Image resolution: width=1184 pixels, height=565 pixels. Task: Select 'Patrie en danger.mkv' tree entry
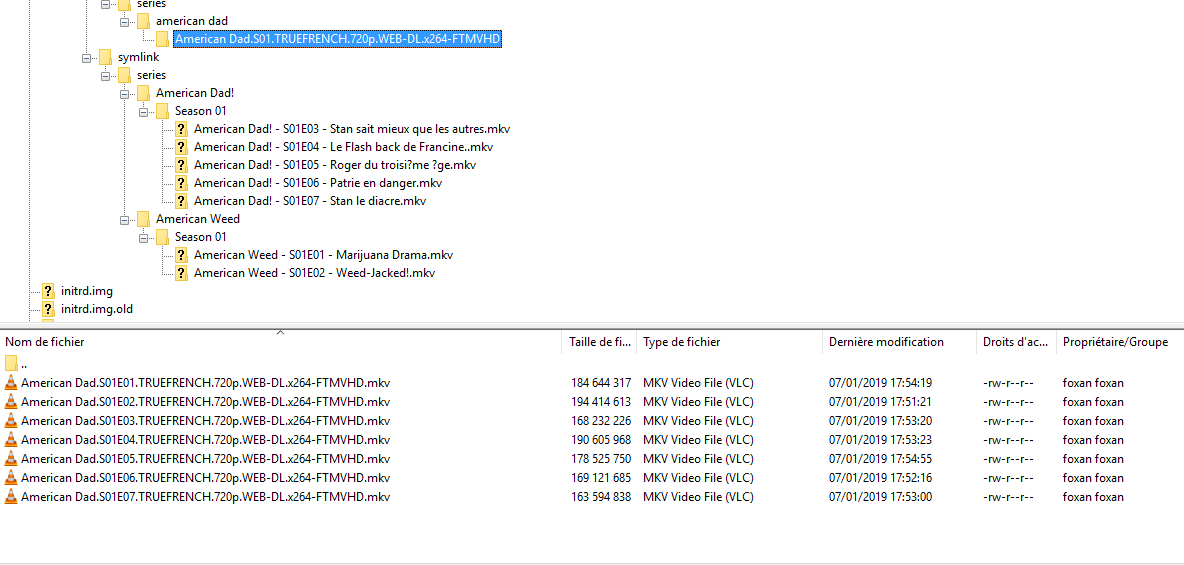pos(318,184)
